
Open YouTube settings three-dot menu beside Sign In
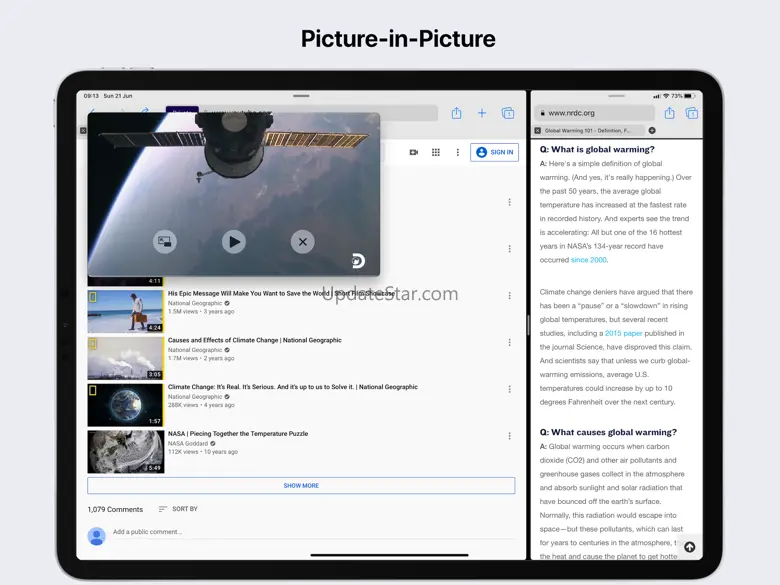click(458, 153)
